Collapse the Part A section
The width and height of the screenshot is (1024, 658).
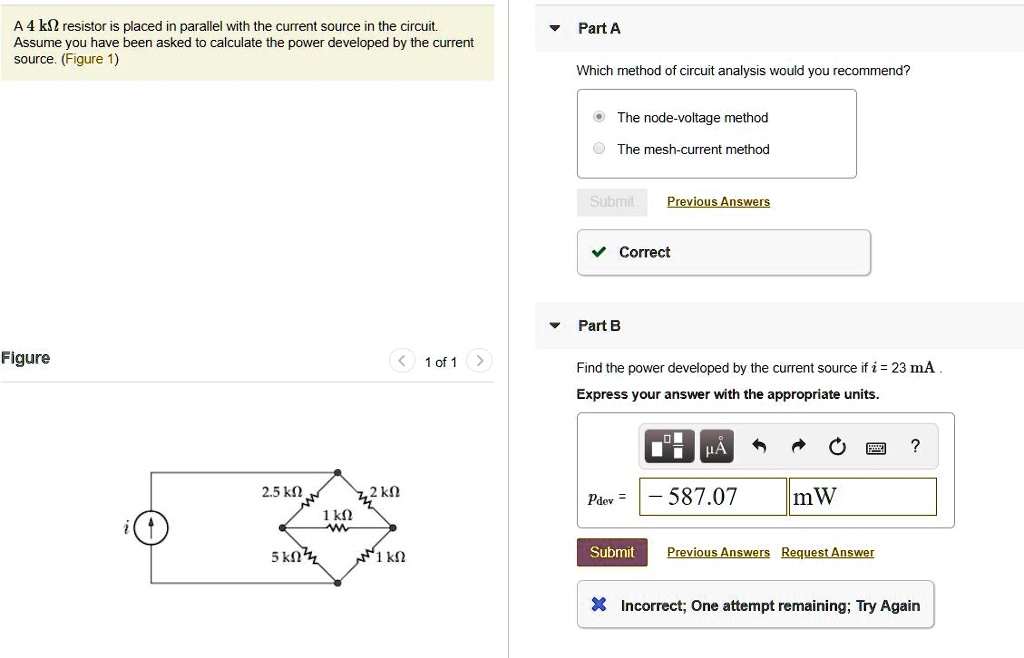pyautogui.click(x=554, y=29)
